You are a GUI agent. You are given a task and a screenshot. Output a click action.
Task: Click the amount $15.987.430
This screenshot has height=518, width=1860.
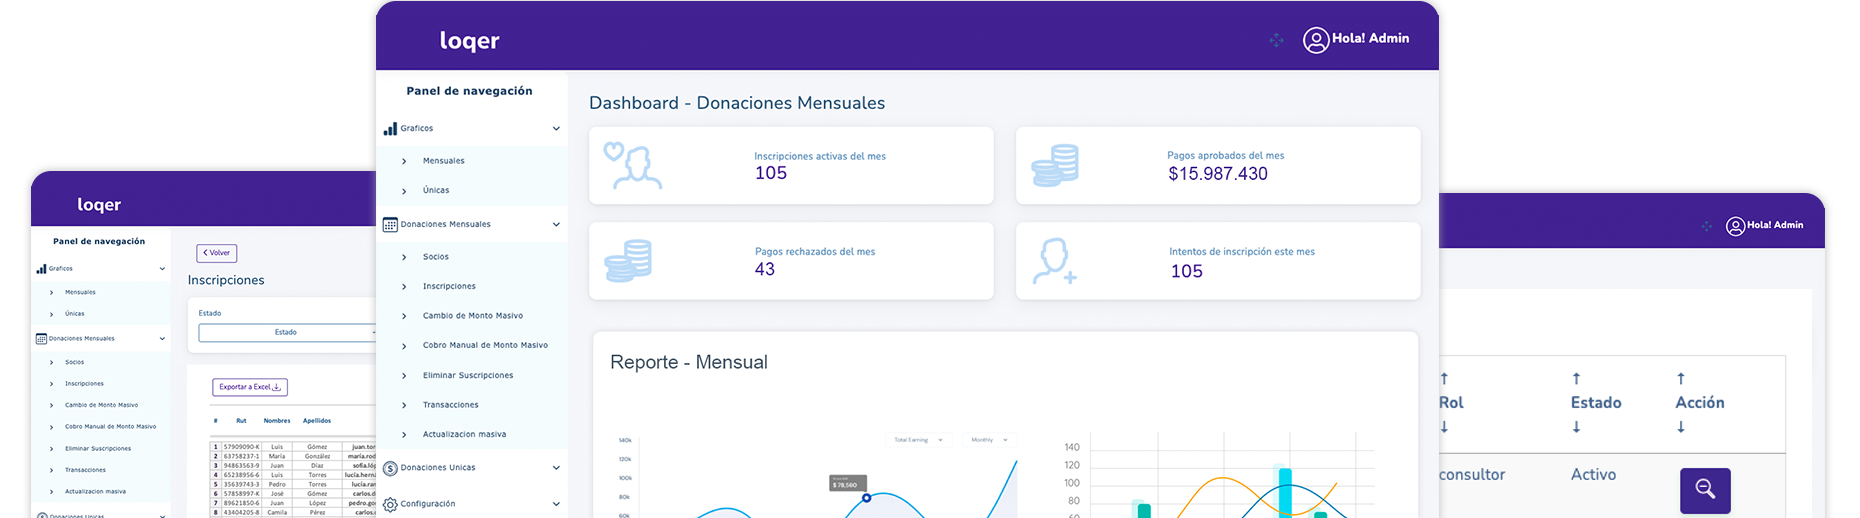click(x=1218, y=174)
